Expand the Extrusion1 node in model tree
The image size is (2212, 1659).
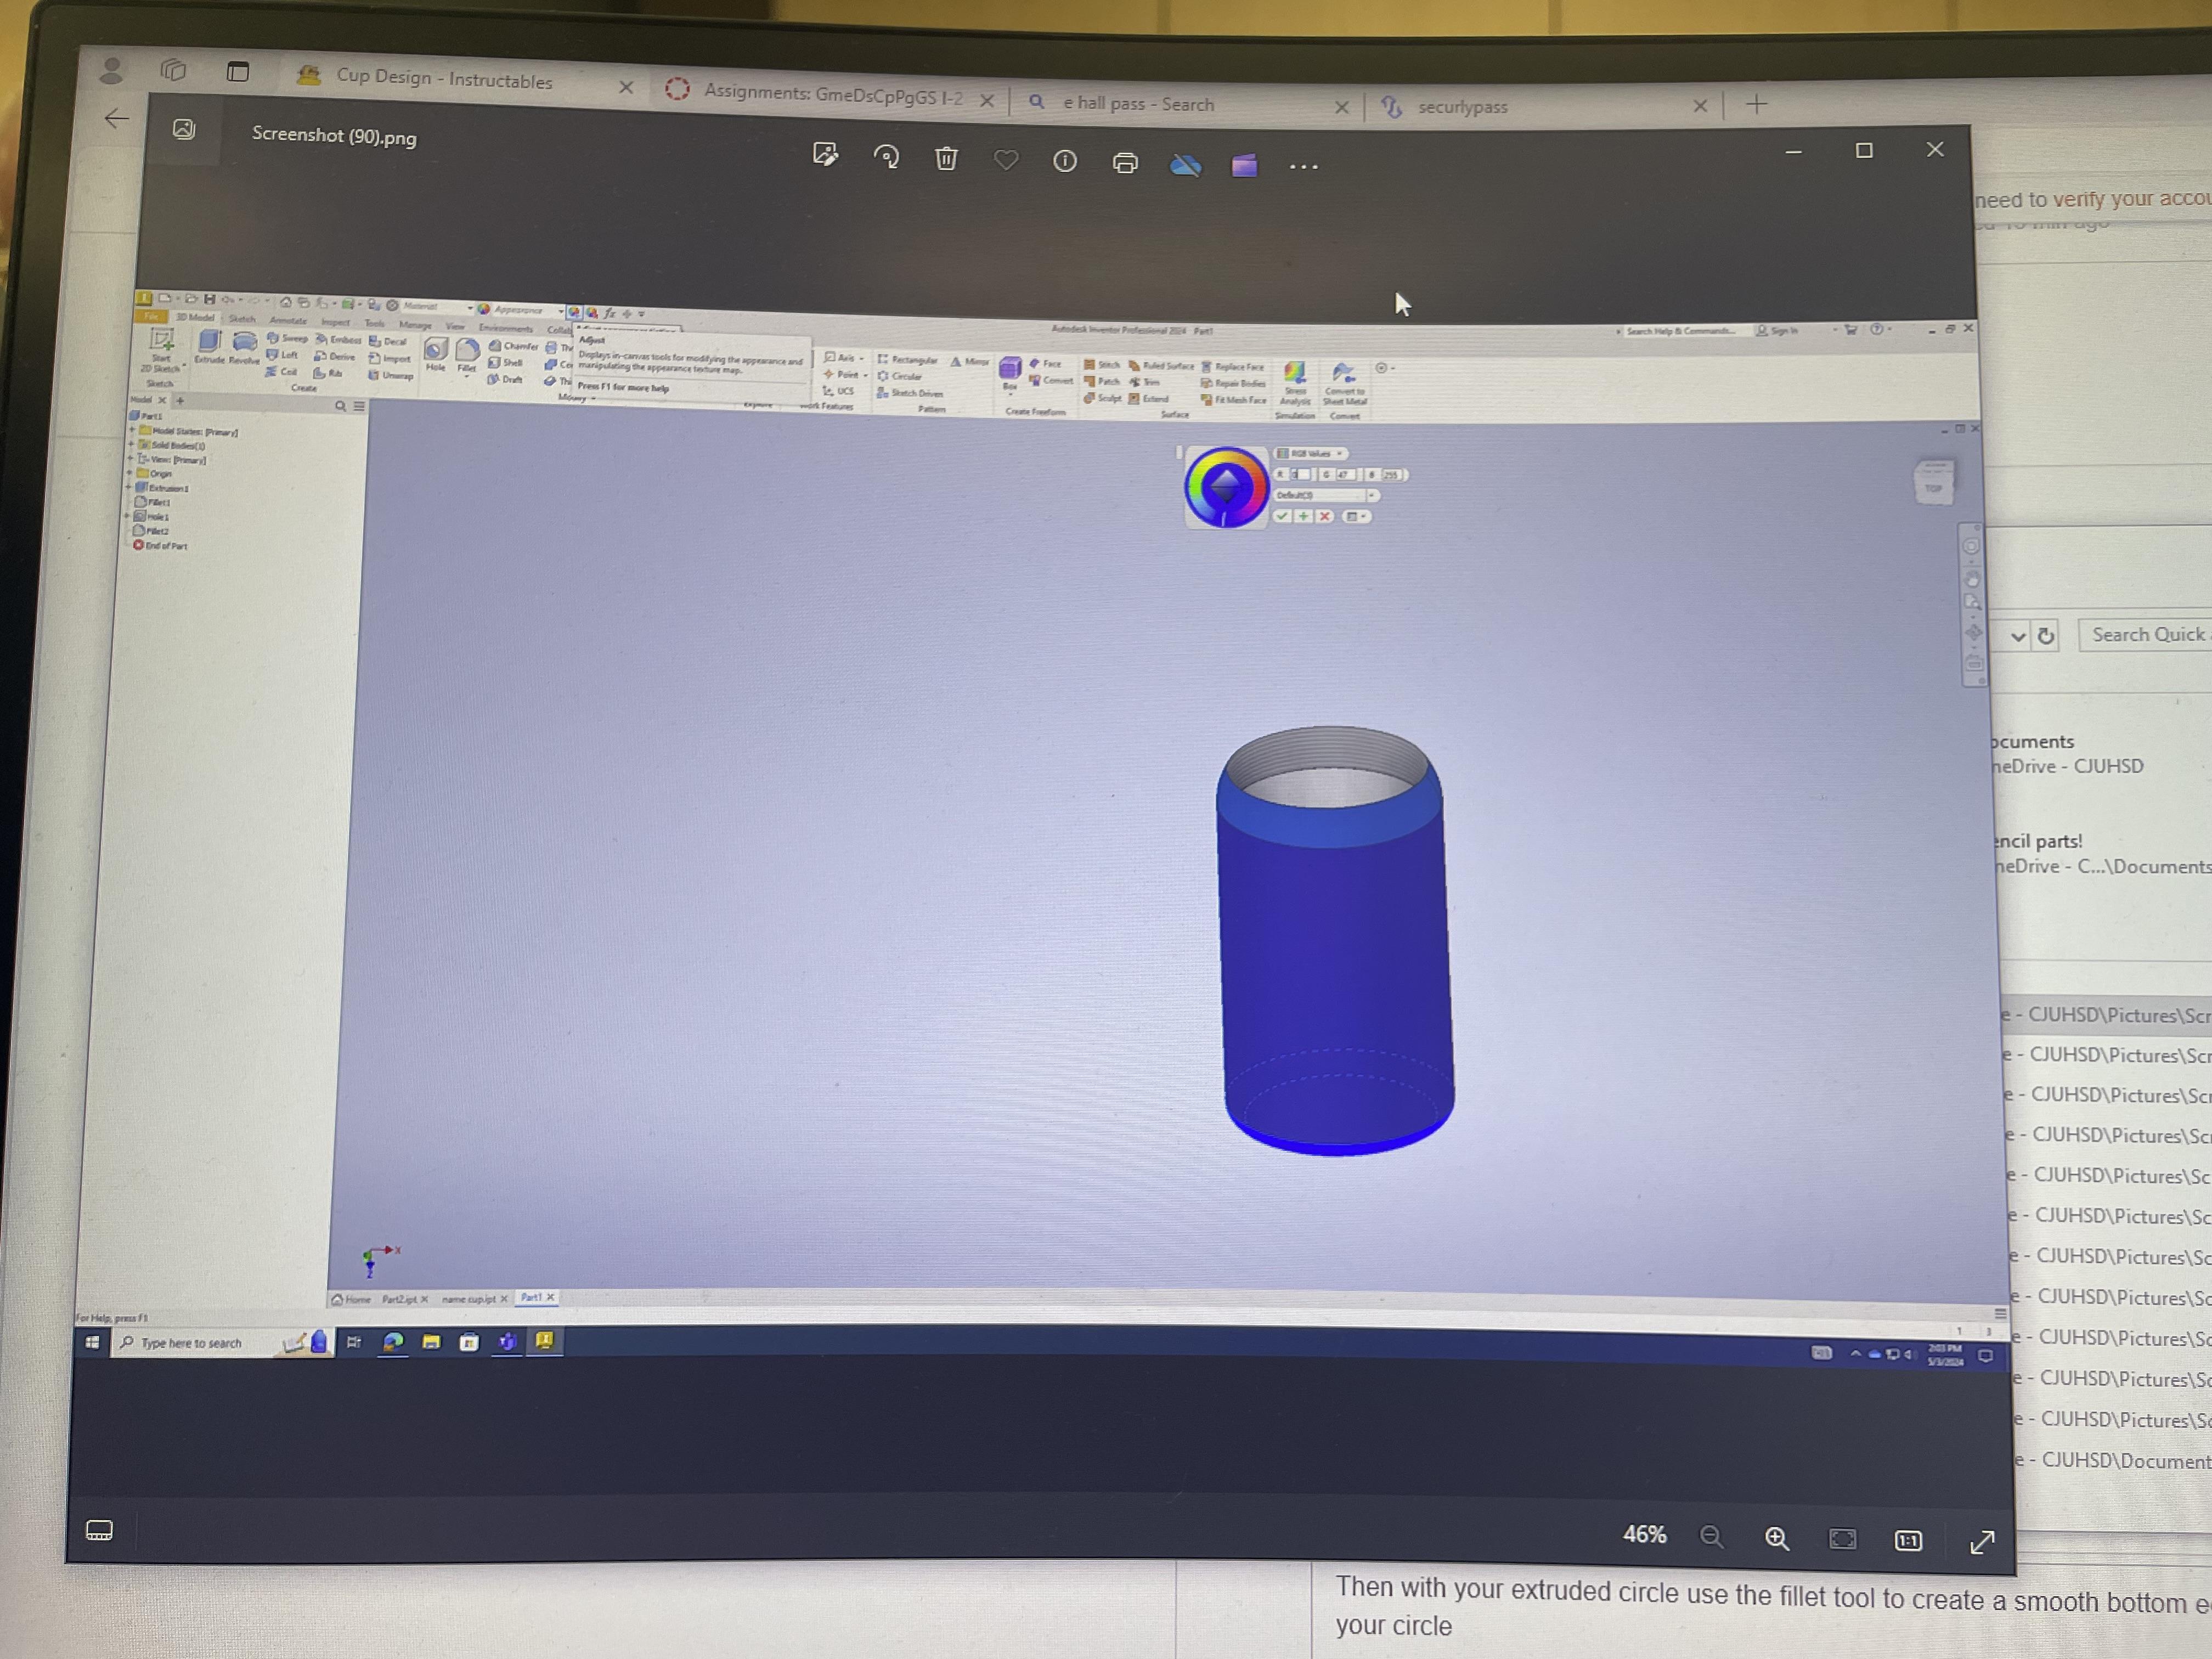point(127,488)
